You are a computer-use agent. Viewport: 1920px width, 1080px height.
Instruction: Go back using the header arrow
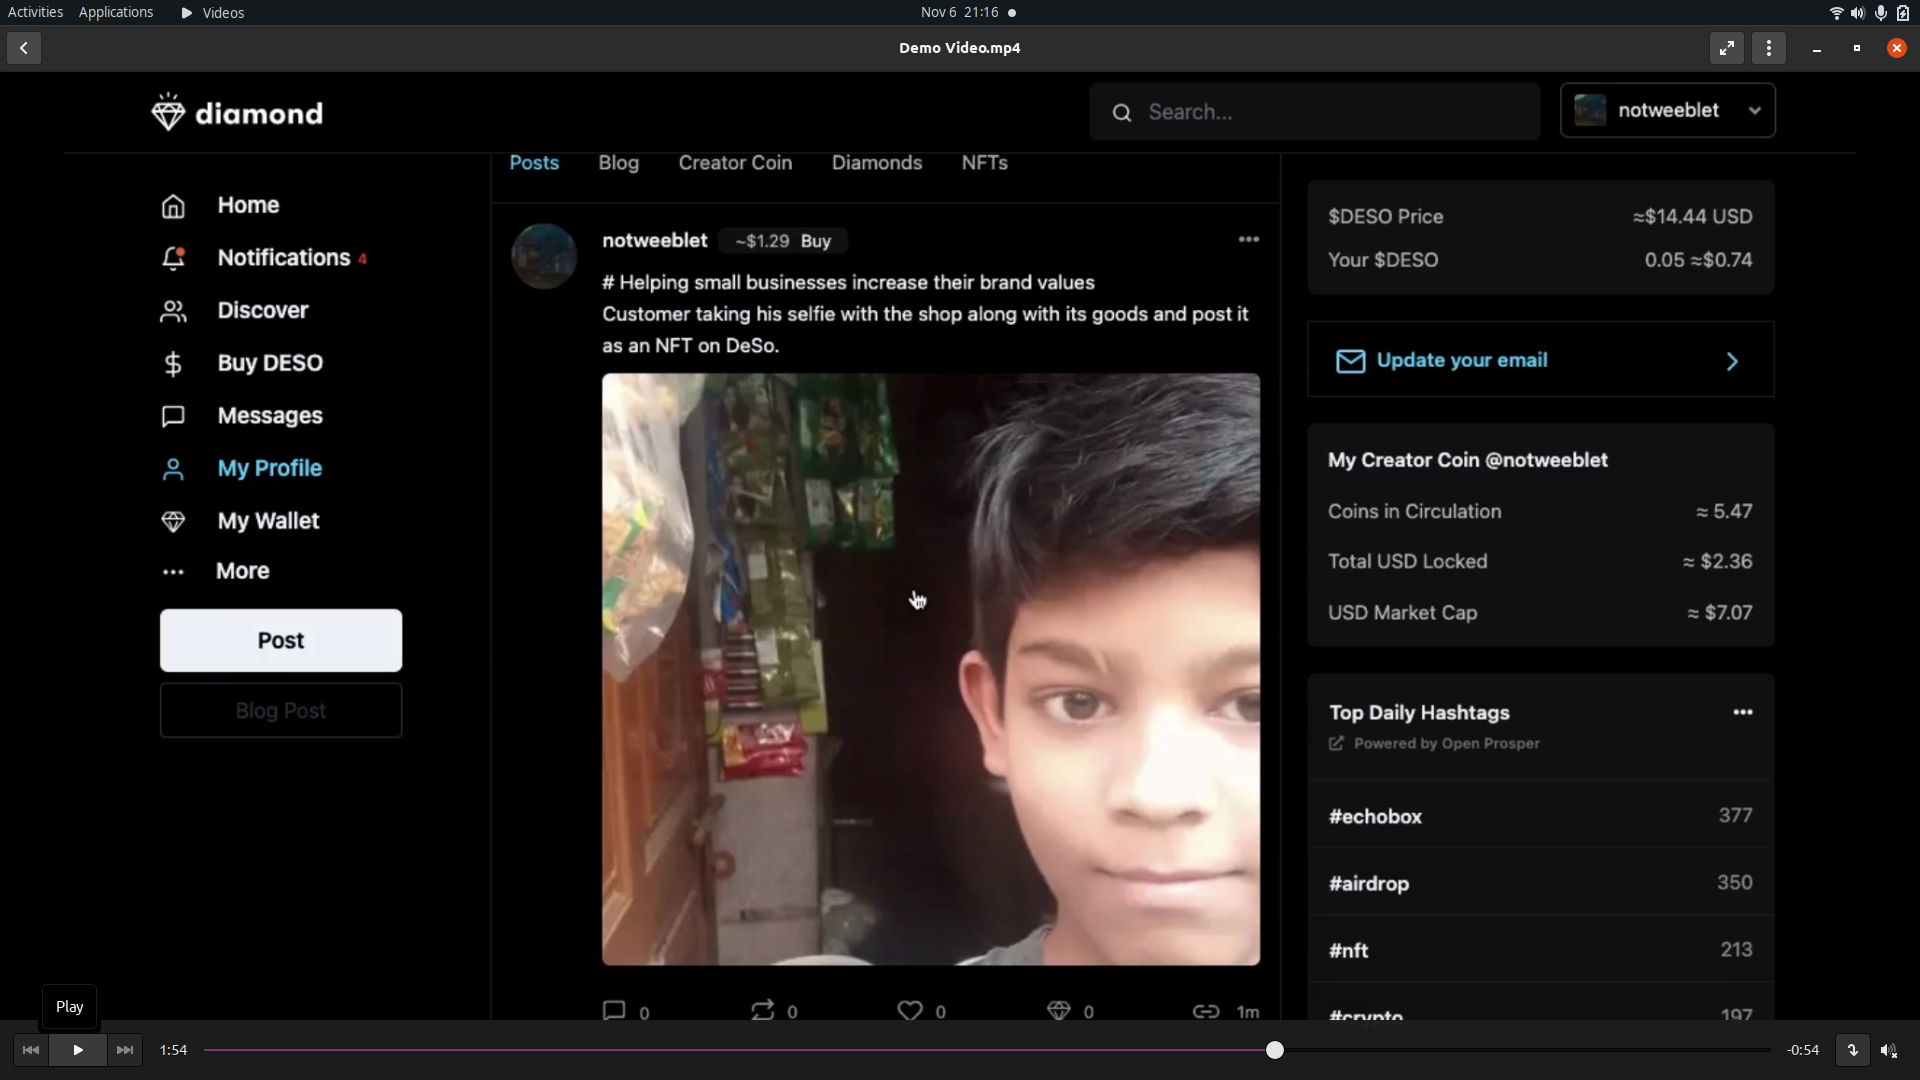24,48
